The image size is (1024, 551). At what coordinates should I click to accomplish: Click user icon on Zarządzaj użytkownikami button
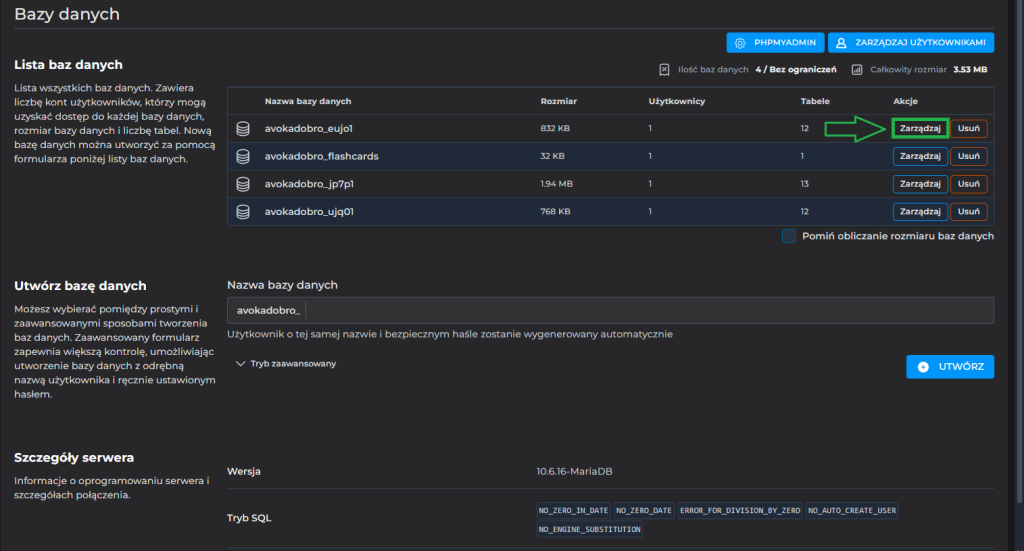[842, 43]
